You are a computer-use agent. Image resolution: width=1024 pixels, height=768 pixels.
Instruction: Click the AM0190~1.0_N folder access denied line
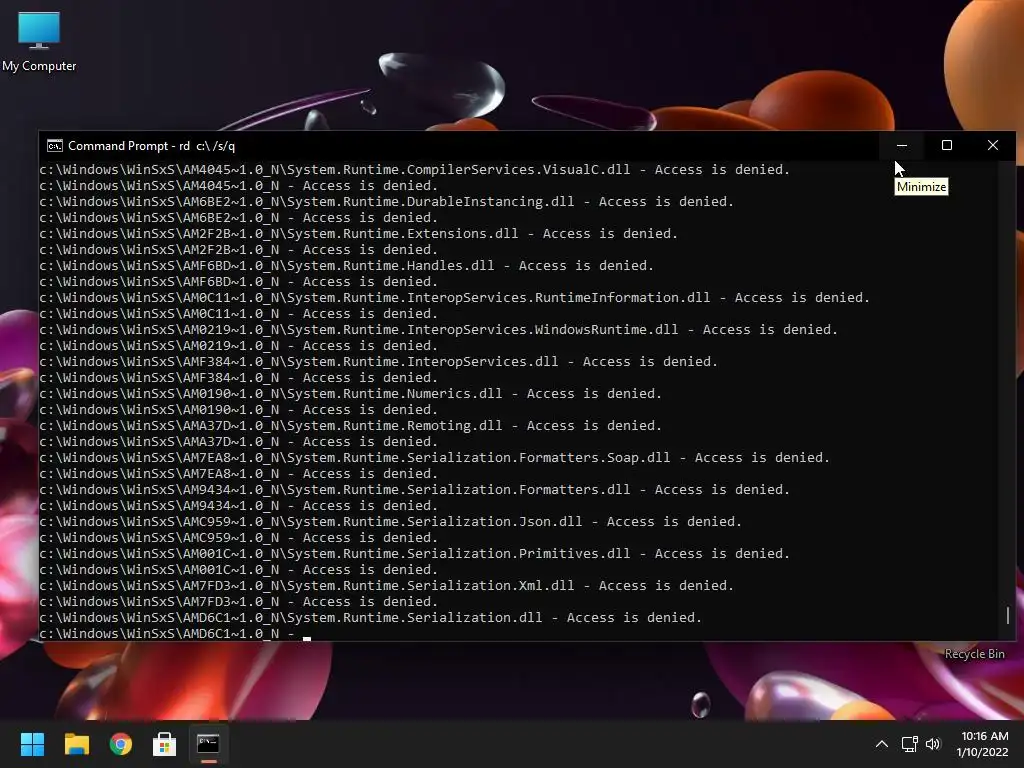[239, 409]
